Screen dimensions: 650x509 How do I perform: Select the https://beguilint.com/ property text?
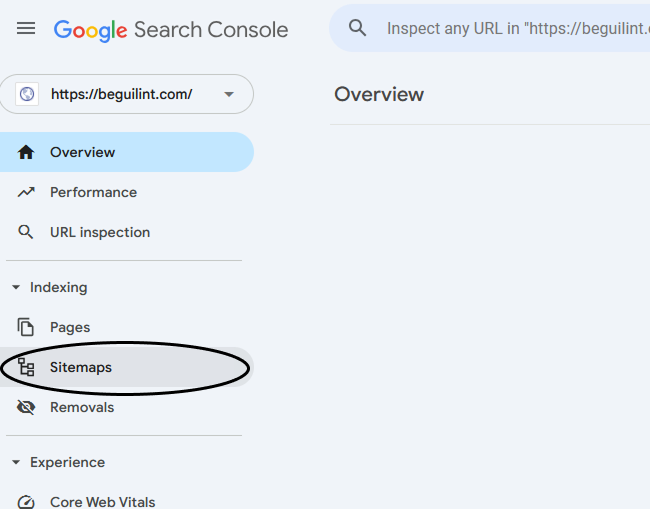[x=121, y=94]
